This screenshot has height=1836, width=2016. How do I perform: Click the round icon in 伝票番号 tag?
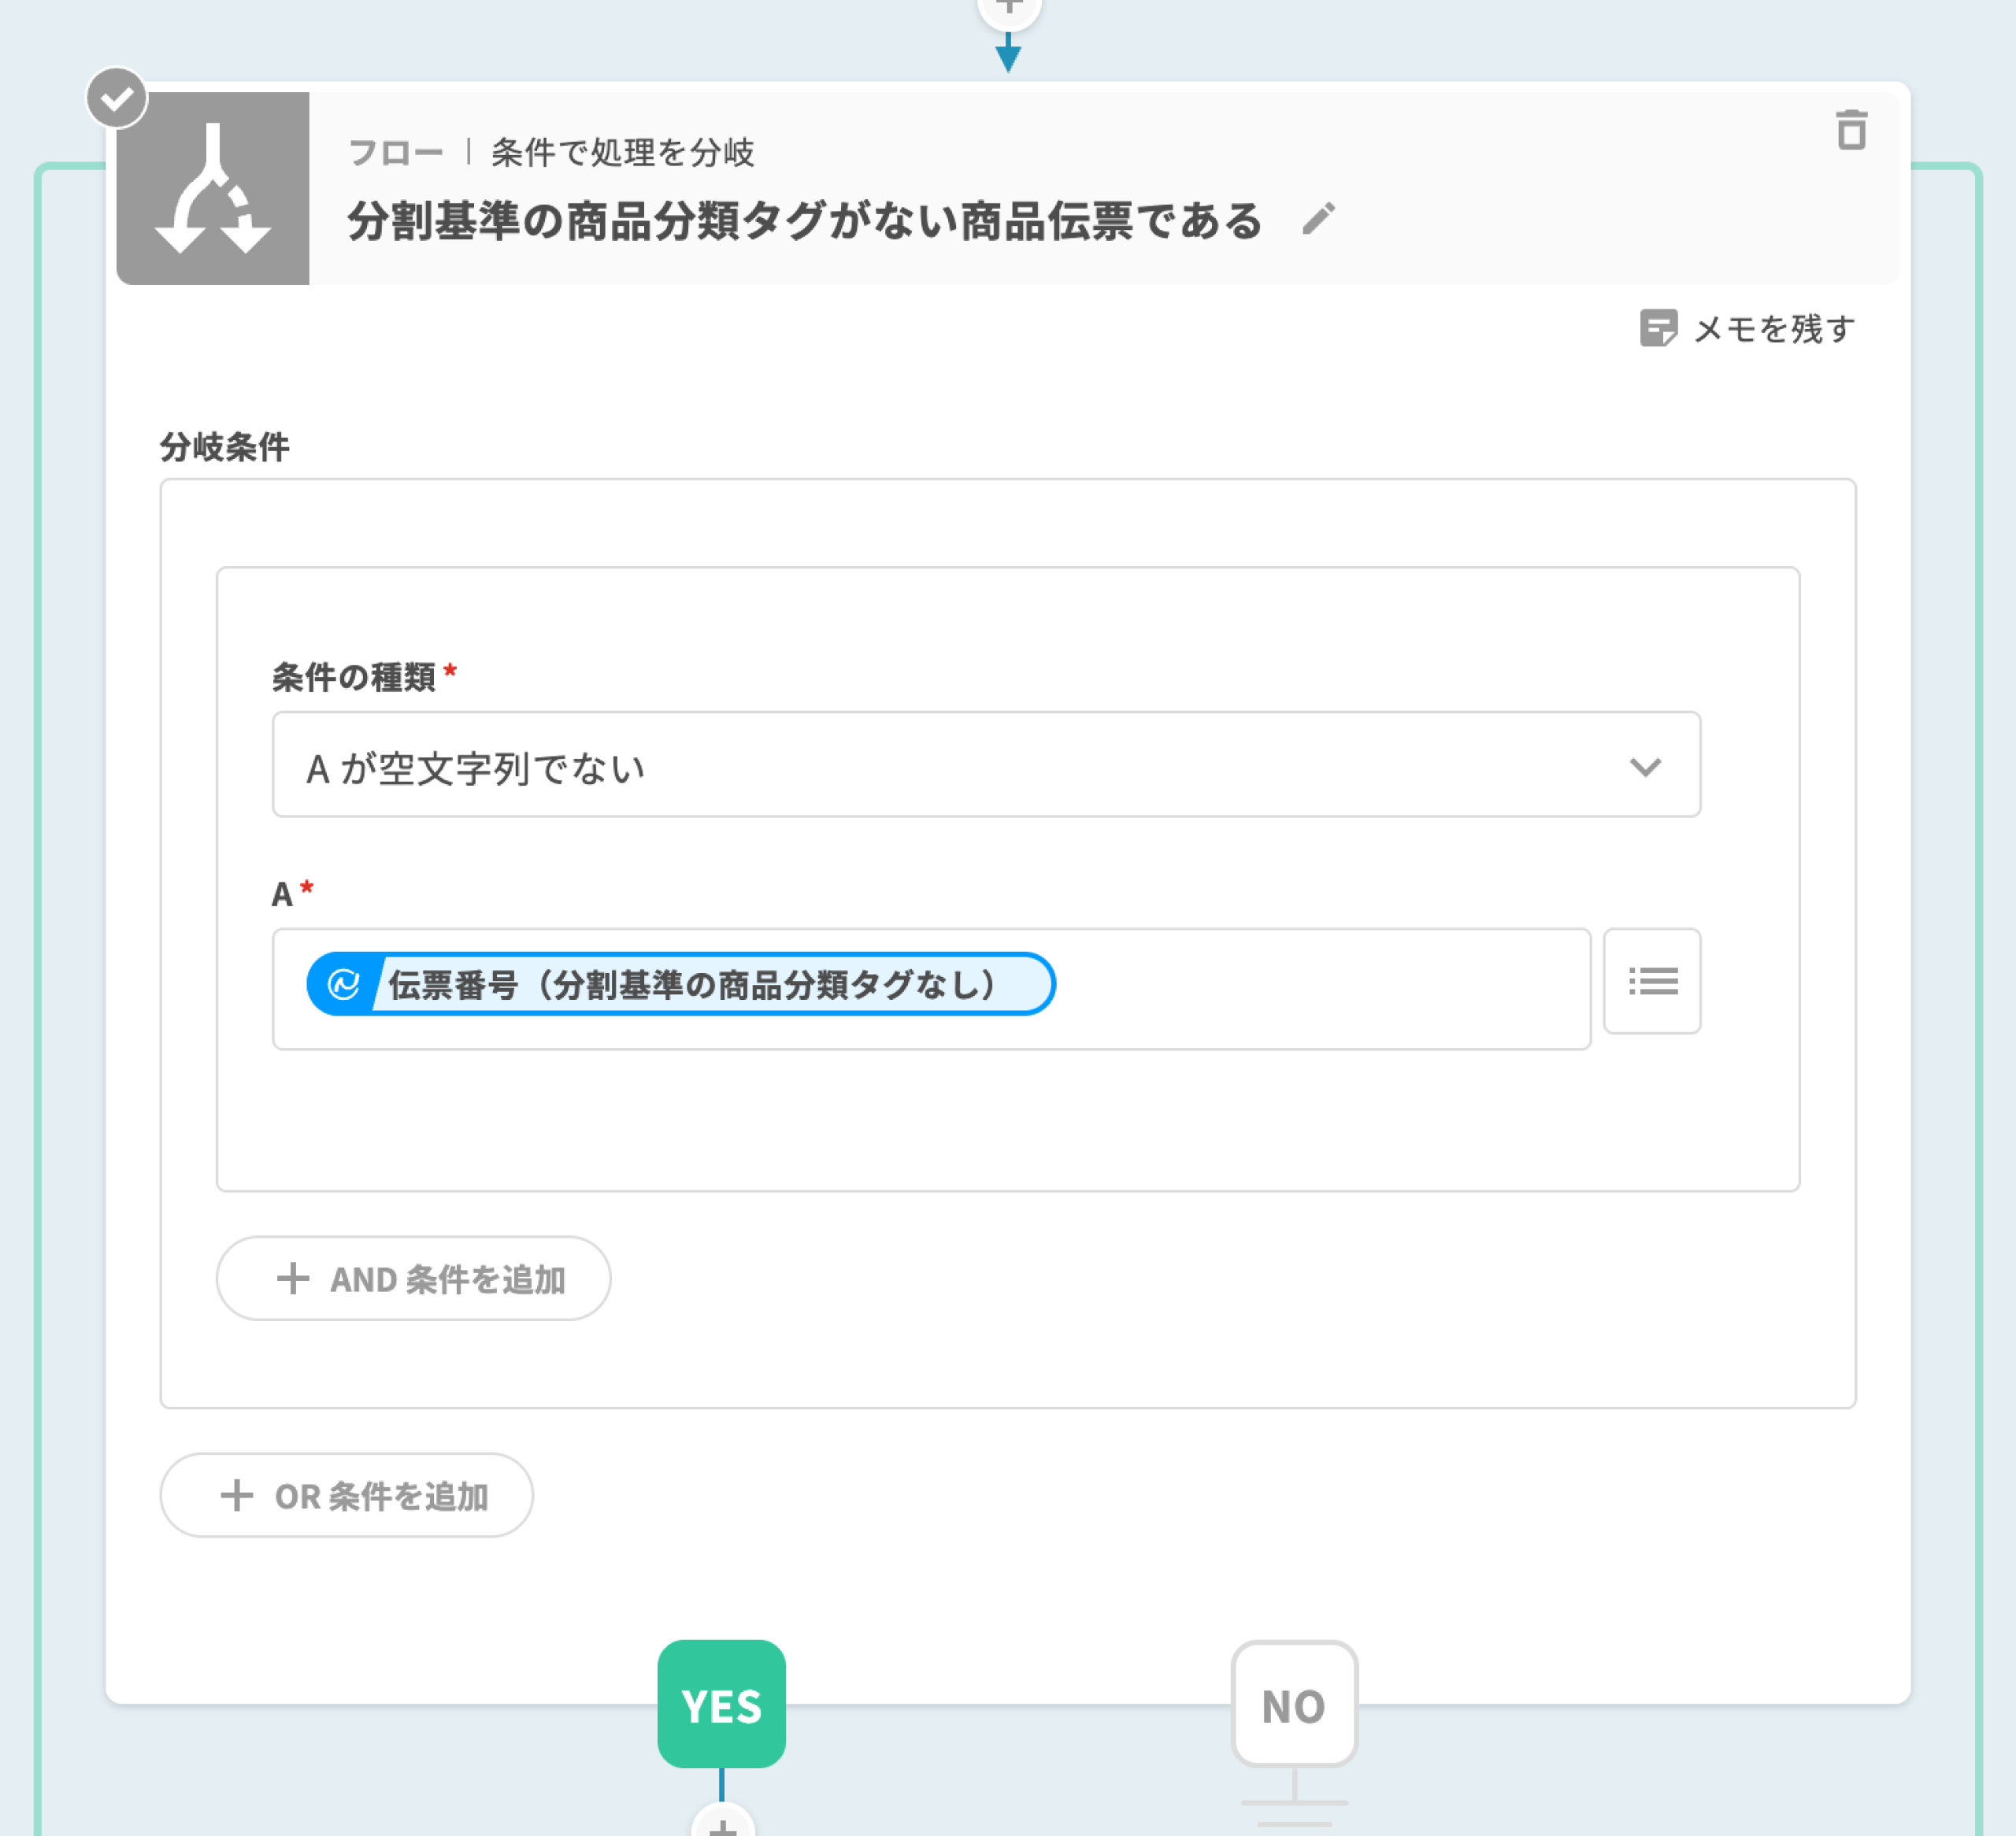point(343,984)
